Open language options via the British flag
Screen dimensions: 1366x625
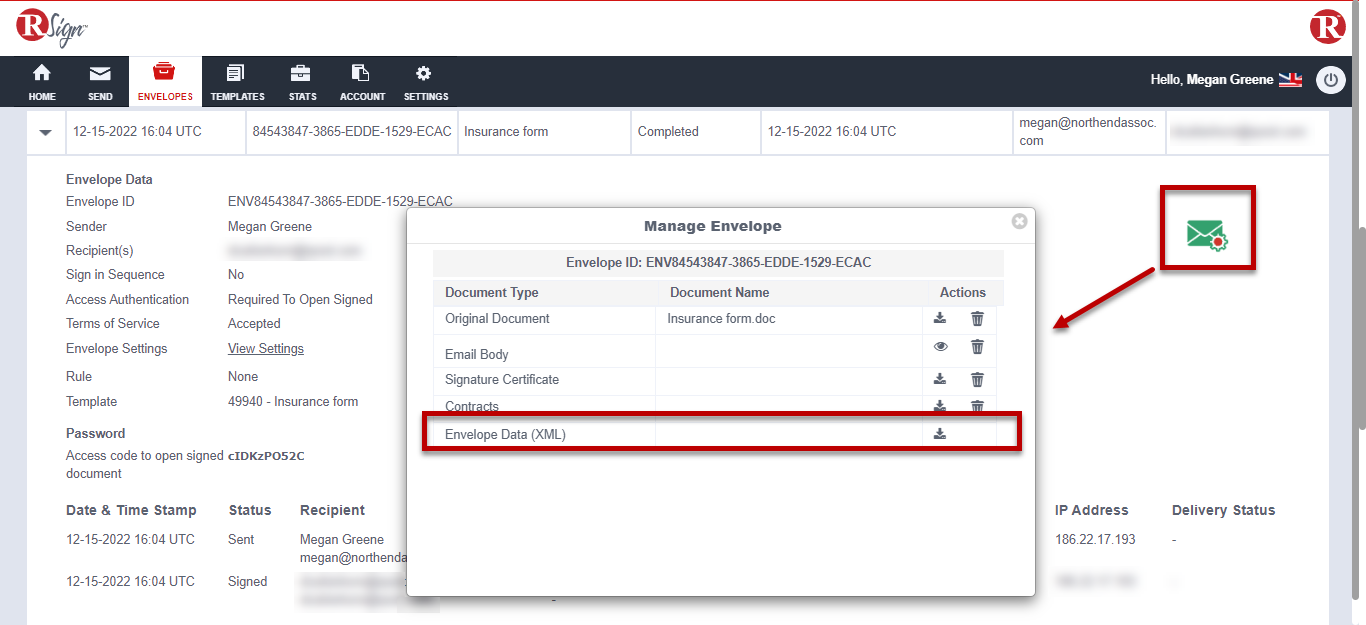[x=1290, y=79]
